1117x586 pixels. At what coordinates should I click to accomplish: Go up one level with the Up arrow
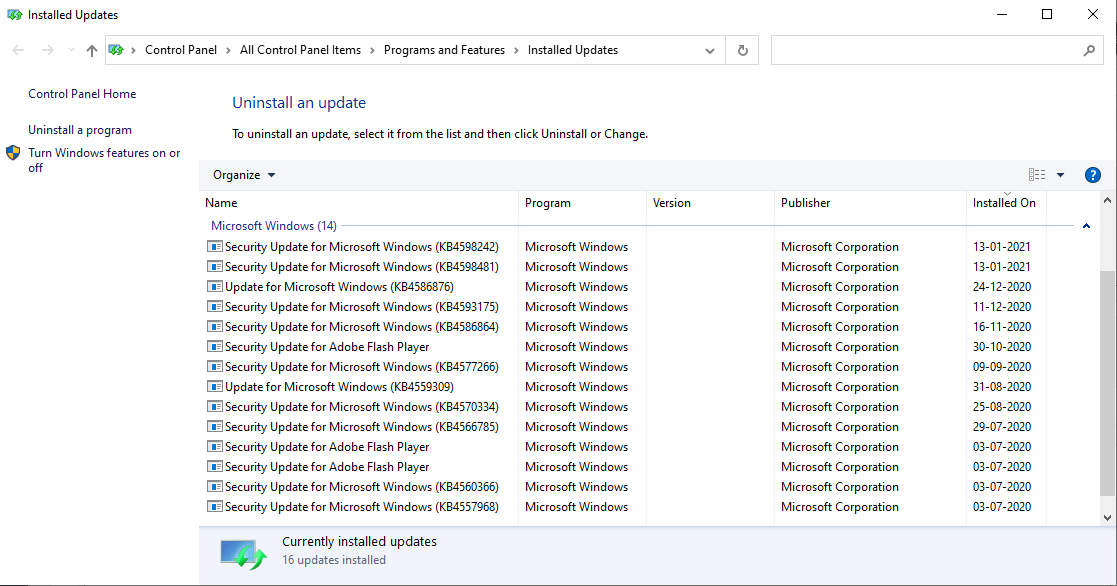(92, 50)
